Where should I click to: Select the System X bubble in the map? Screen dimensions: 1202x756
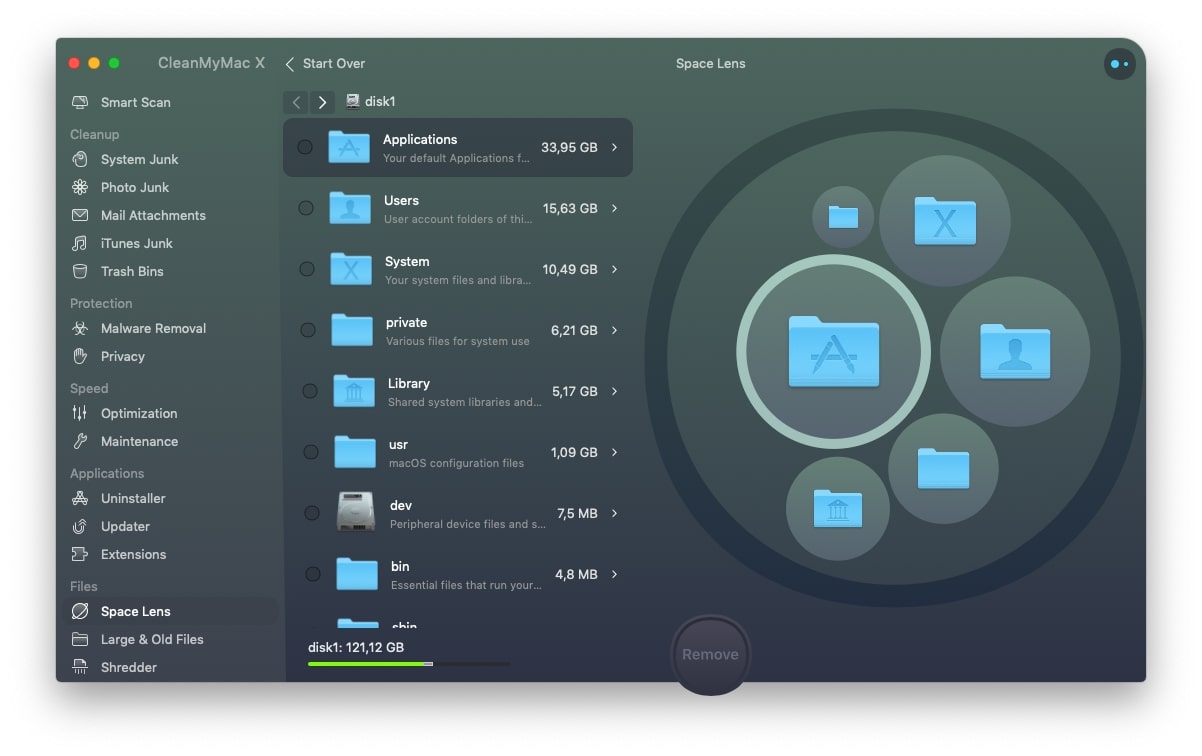944,220
